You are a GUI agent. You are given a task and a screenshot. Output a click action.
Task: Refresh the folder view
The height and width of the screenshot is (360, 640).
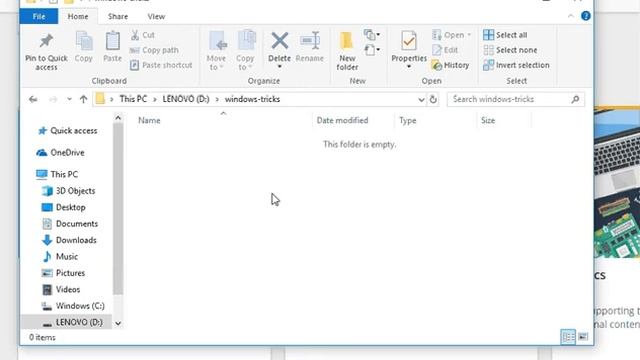point(433,99)
